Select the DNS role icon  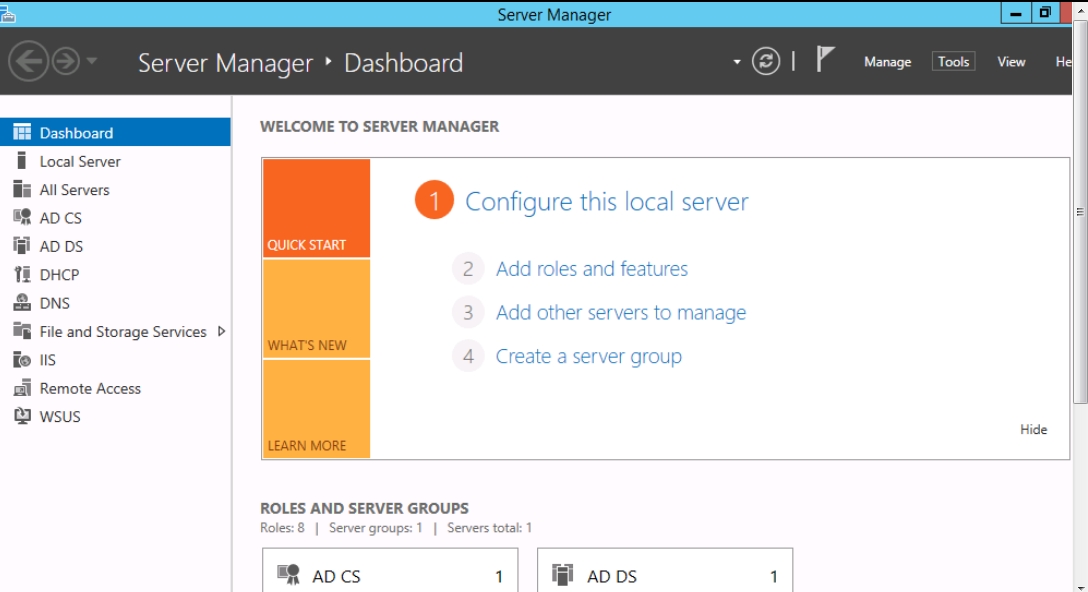click(x=22, y=303)
